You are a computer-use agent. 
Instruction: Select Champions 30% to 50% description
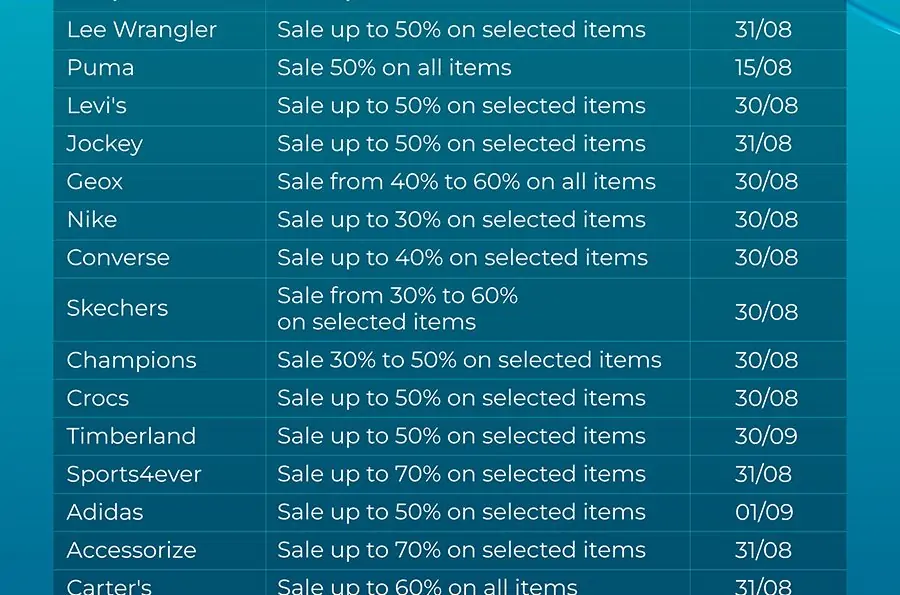pyautogui.click(x=470, y=360)
